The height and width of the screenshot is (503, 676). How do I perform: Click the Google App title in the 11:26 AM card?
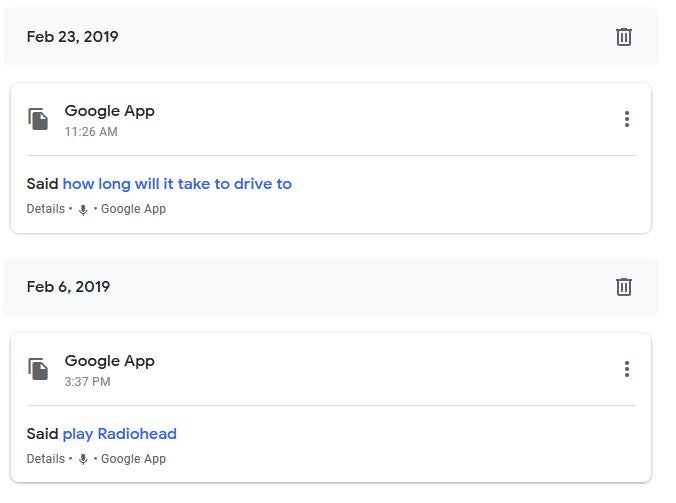(x=110, y=111)
